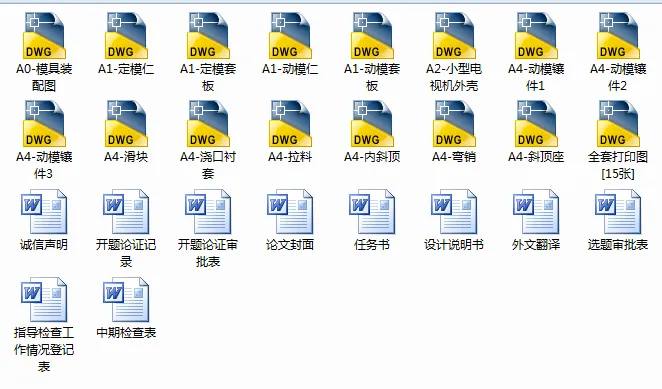
Task: Click the file name A4-拉料
Action: pos(290,157)
